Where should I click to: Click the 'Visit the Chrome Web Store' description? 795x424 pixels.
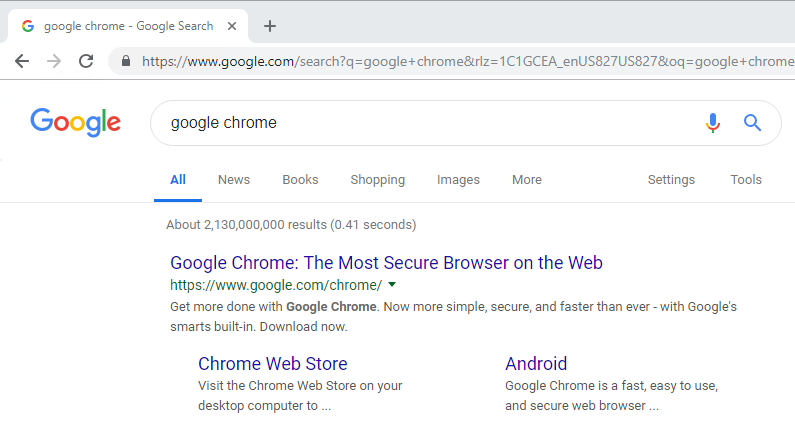click(300, 396)
